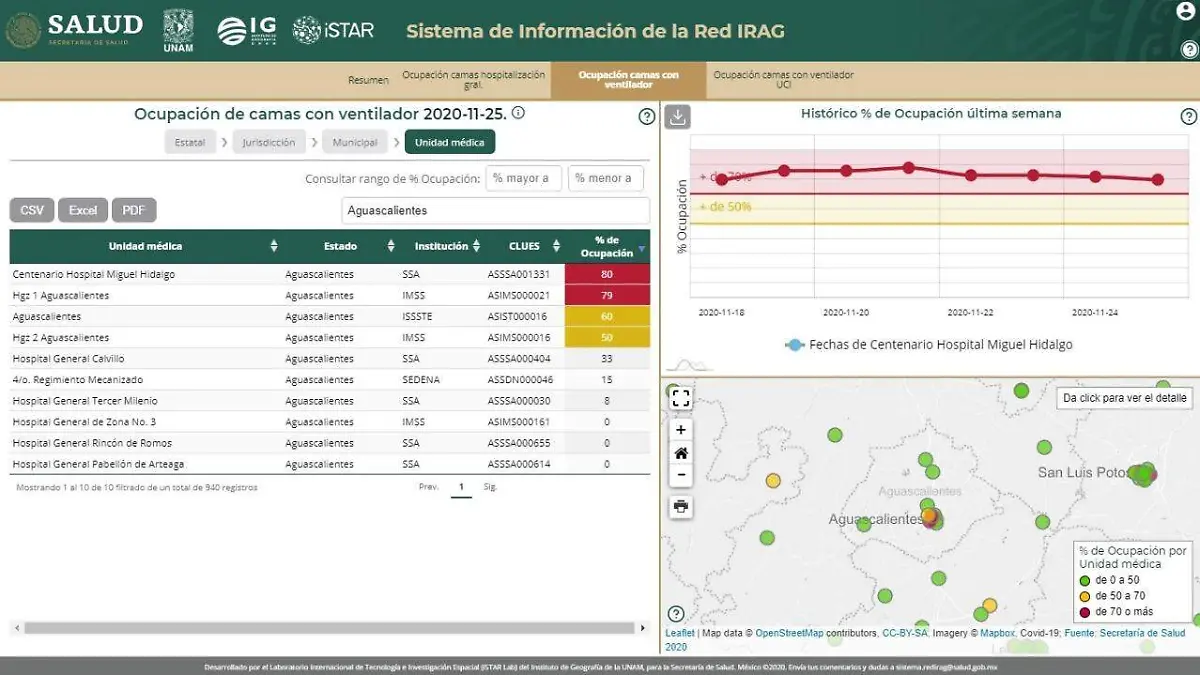Viewport: 1200px width, 675px height.
Task: Click the download chart icon
Action: coord(678,117)
